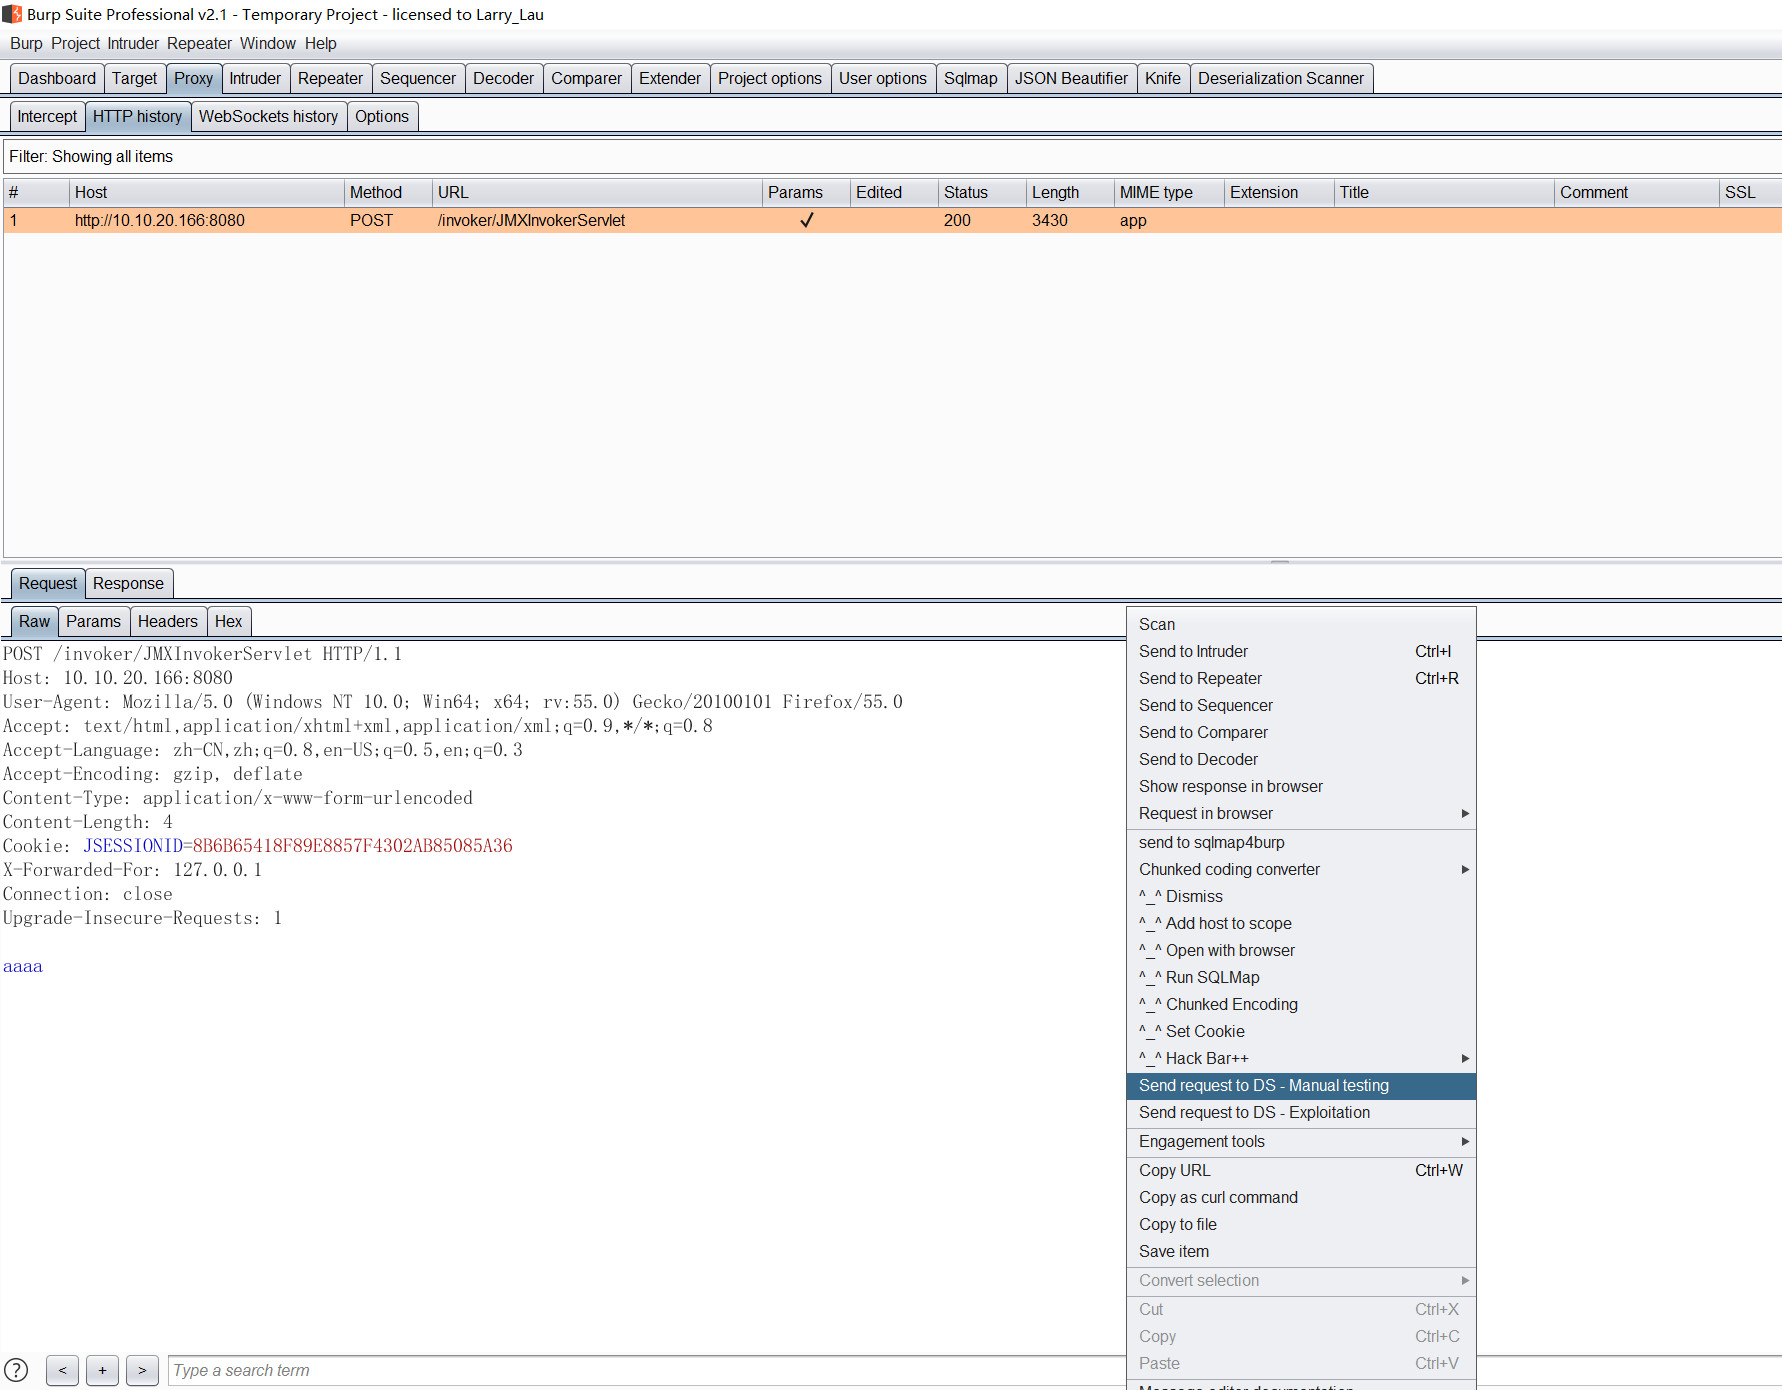Click the previous match '<' button

[x=62, y=1370]
